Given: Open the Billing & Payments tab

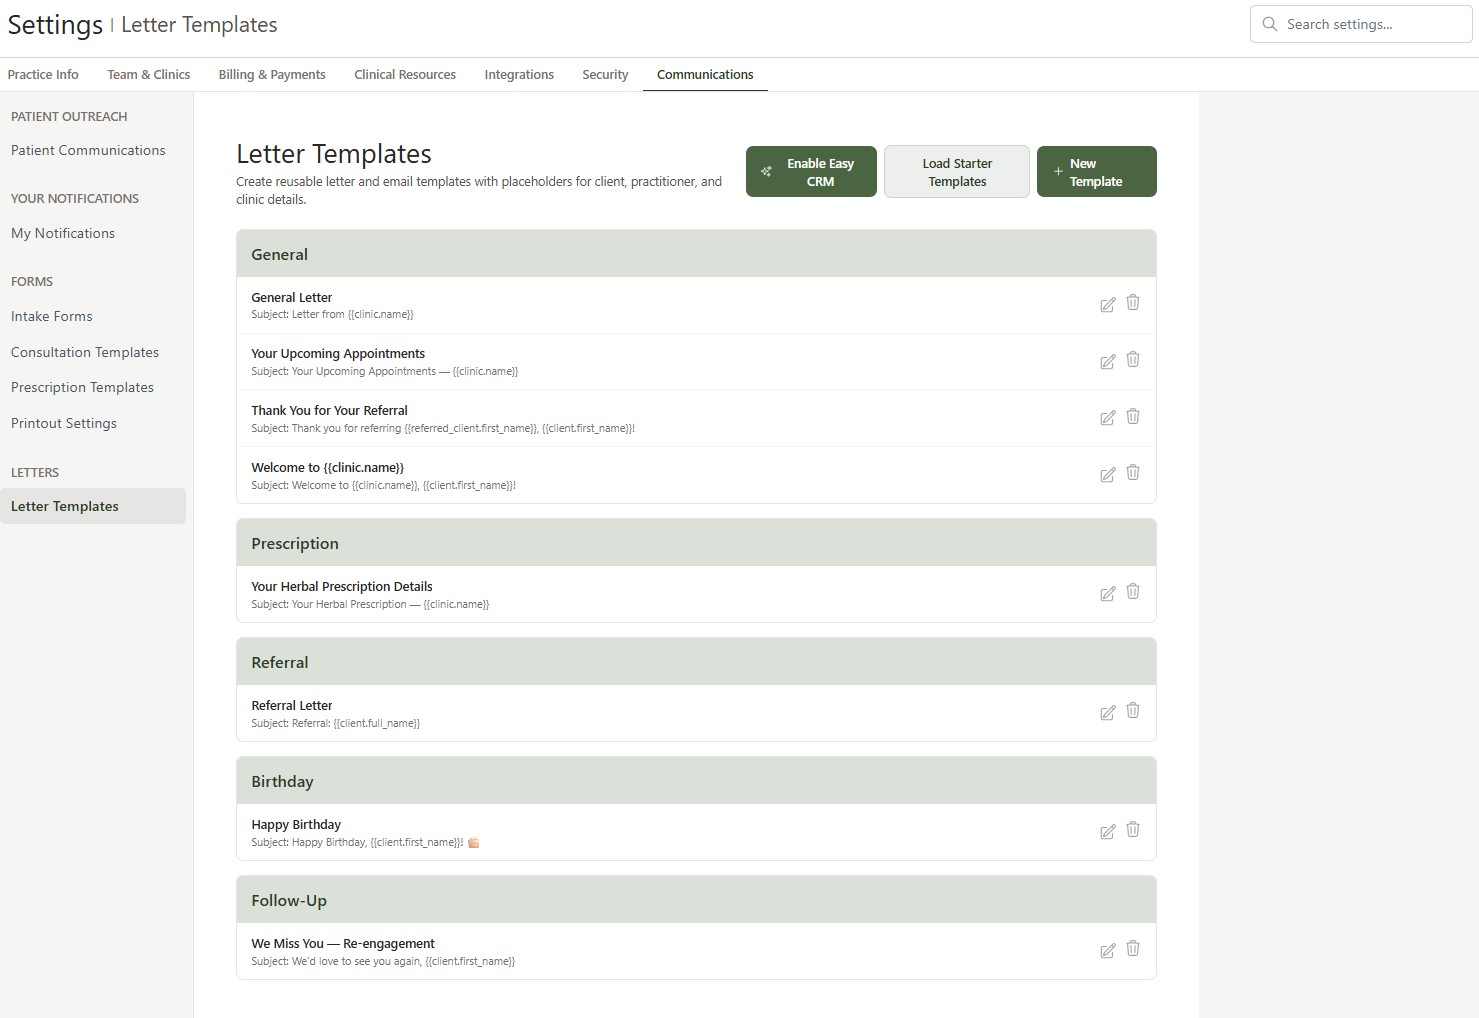Looking at the screenshot, I should pos(271,74).
